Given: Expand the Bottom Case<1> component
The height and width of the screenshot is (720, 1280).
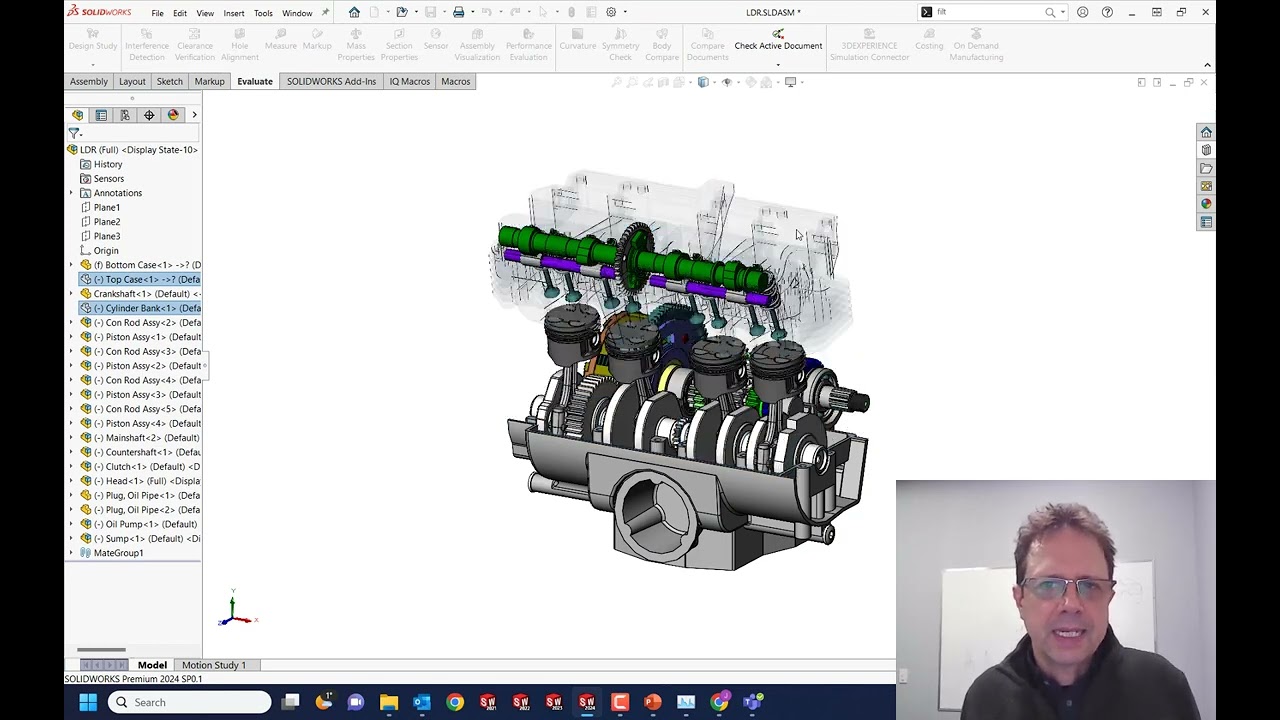Looking at the screenshot, I should (71, 265).
